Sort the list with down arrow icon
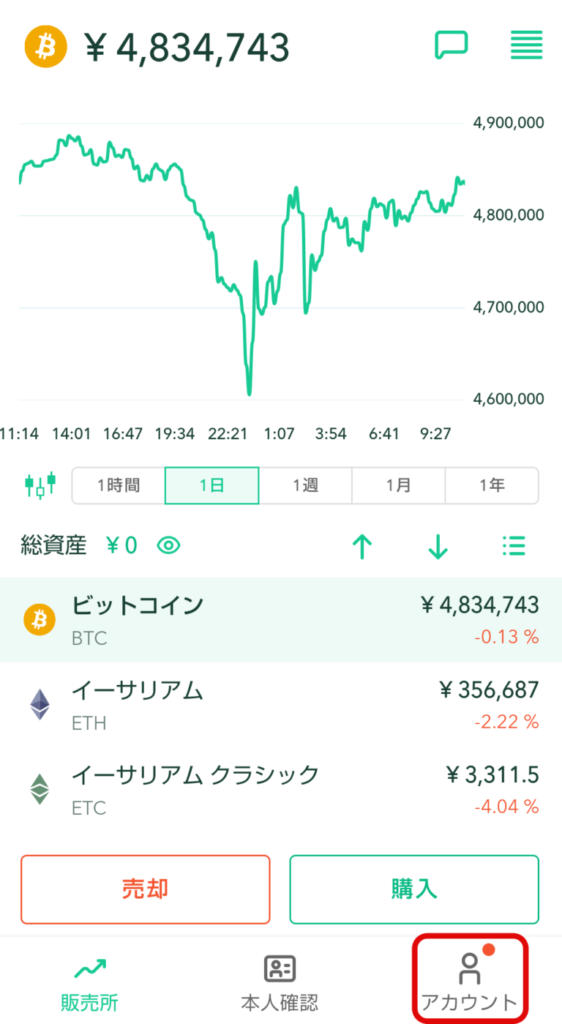Viewport: 562px width, 1024px height. 438,547
